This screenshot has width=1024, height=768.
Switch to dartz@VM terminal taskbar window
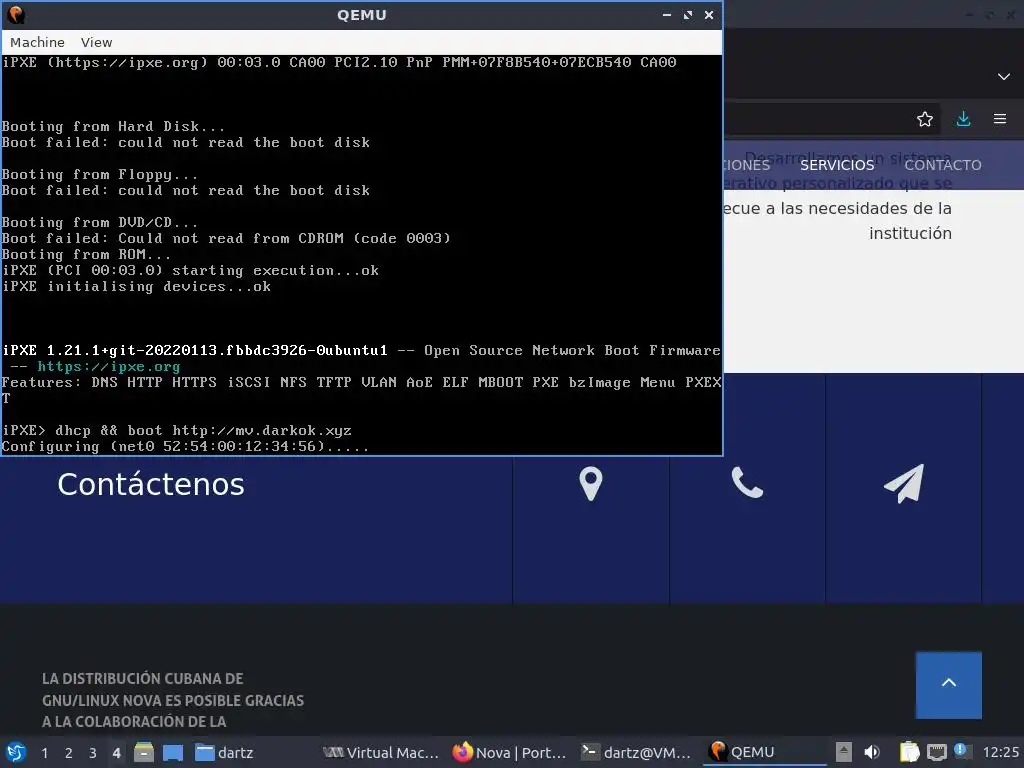pyautogui.click(x=635, y=753)
